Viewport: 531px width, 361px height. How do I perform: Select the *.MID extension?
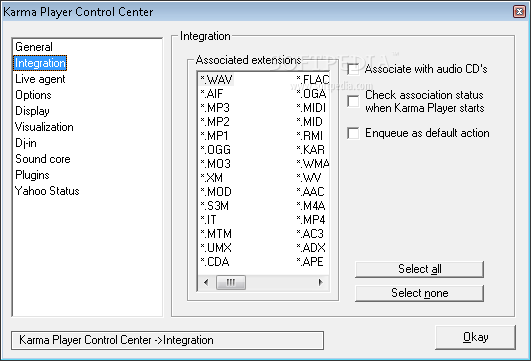[310, 122]
